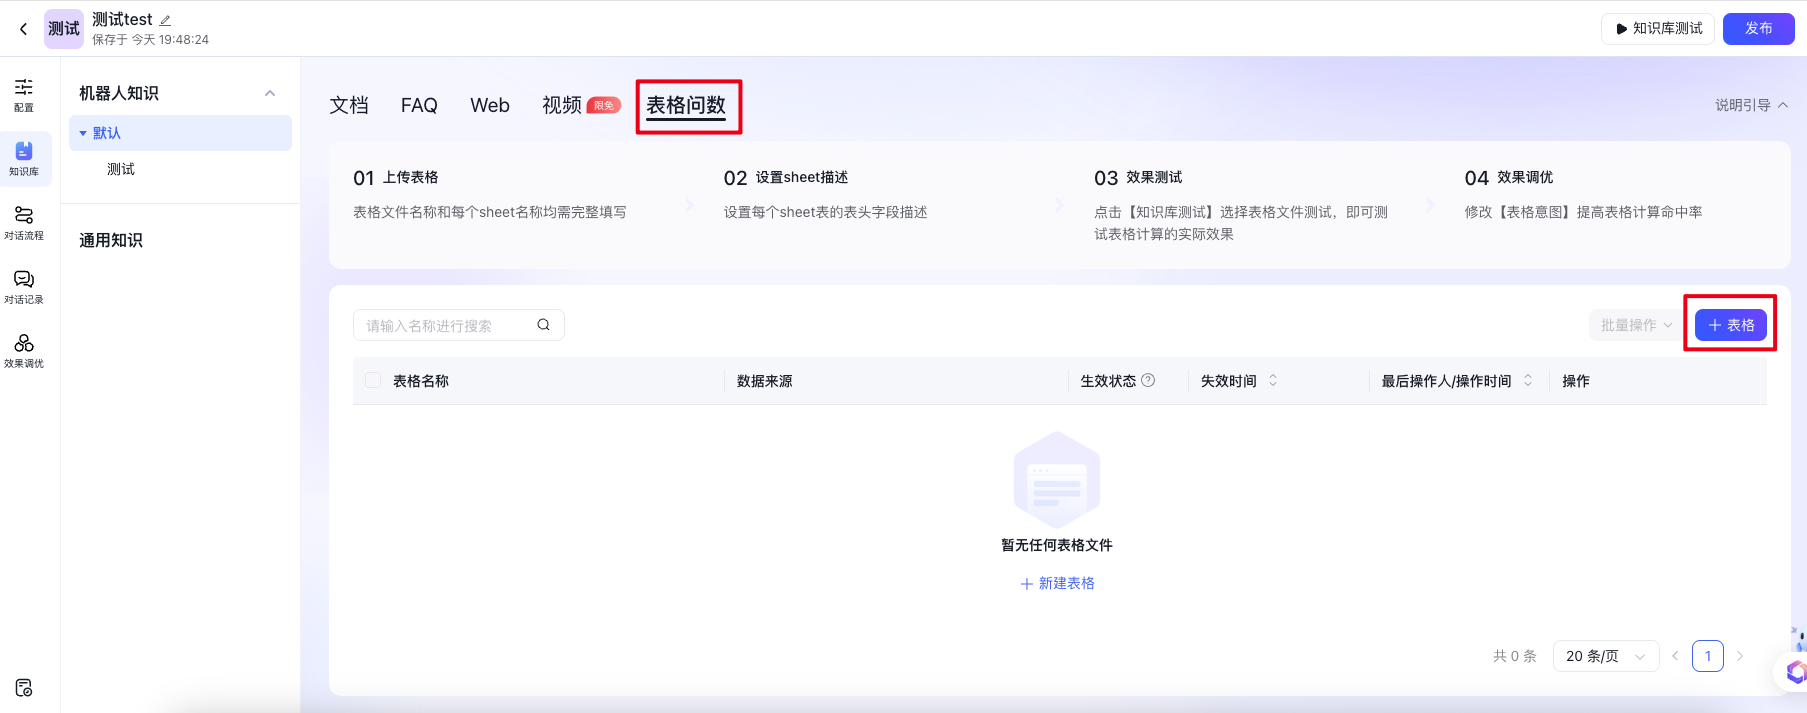Collapse the 默认 tree node

[83, 133]
